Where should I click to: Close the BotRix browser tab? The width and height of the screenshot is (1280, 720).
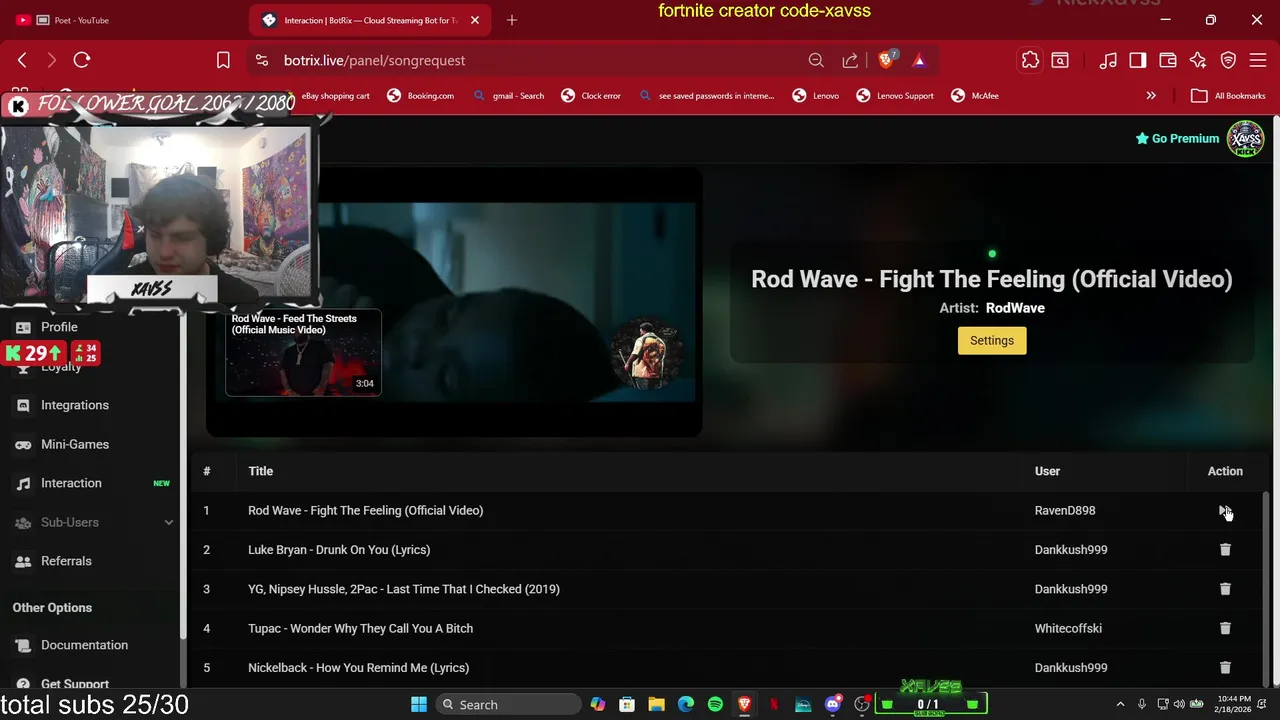475,20
